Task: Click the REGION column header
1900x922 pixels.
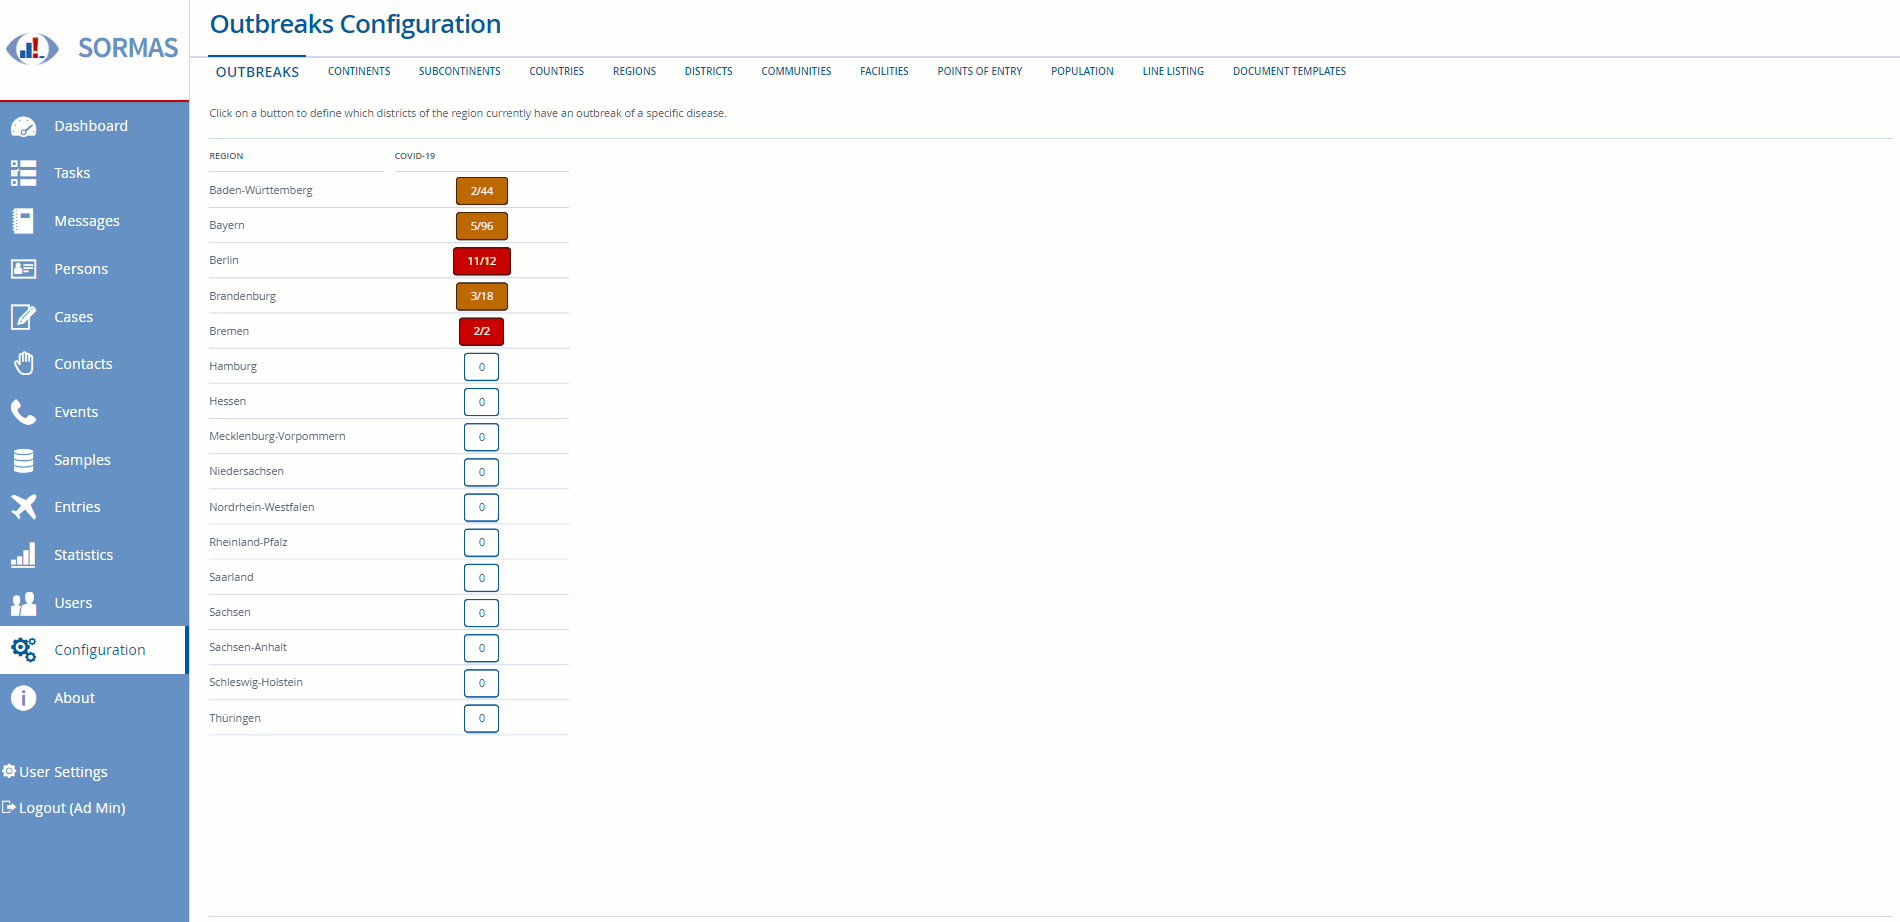Action: pyautogui.click(x=226, y=156)
